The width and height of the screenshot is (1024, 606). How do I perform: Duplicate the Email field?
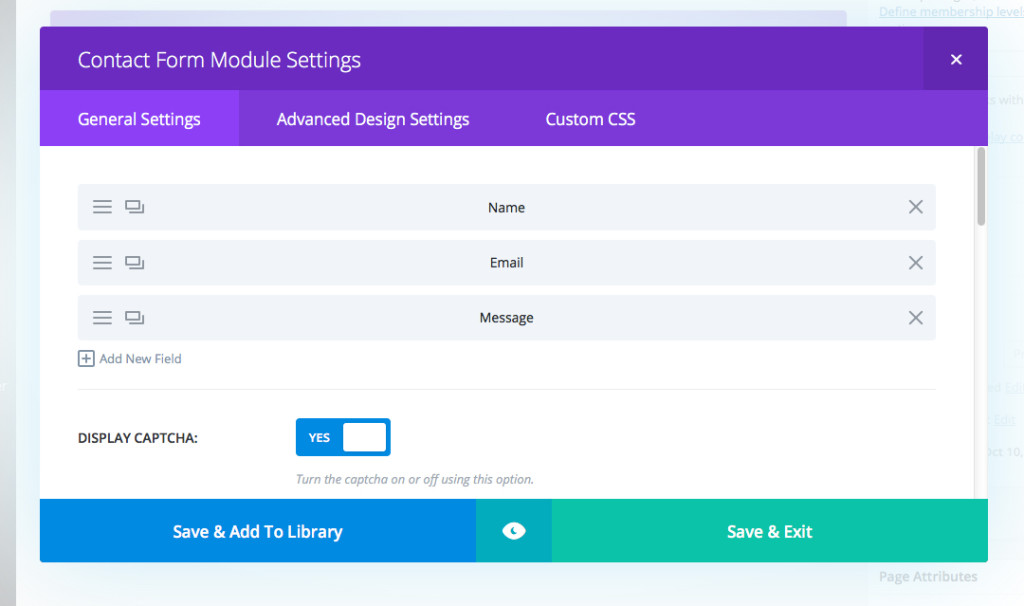[134, 262]
